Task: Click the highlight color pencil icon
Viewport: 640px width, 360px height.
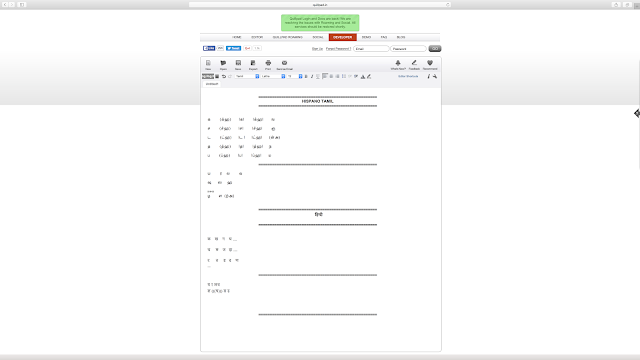Action: pyautogui.click(x=369, y=76)
